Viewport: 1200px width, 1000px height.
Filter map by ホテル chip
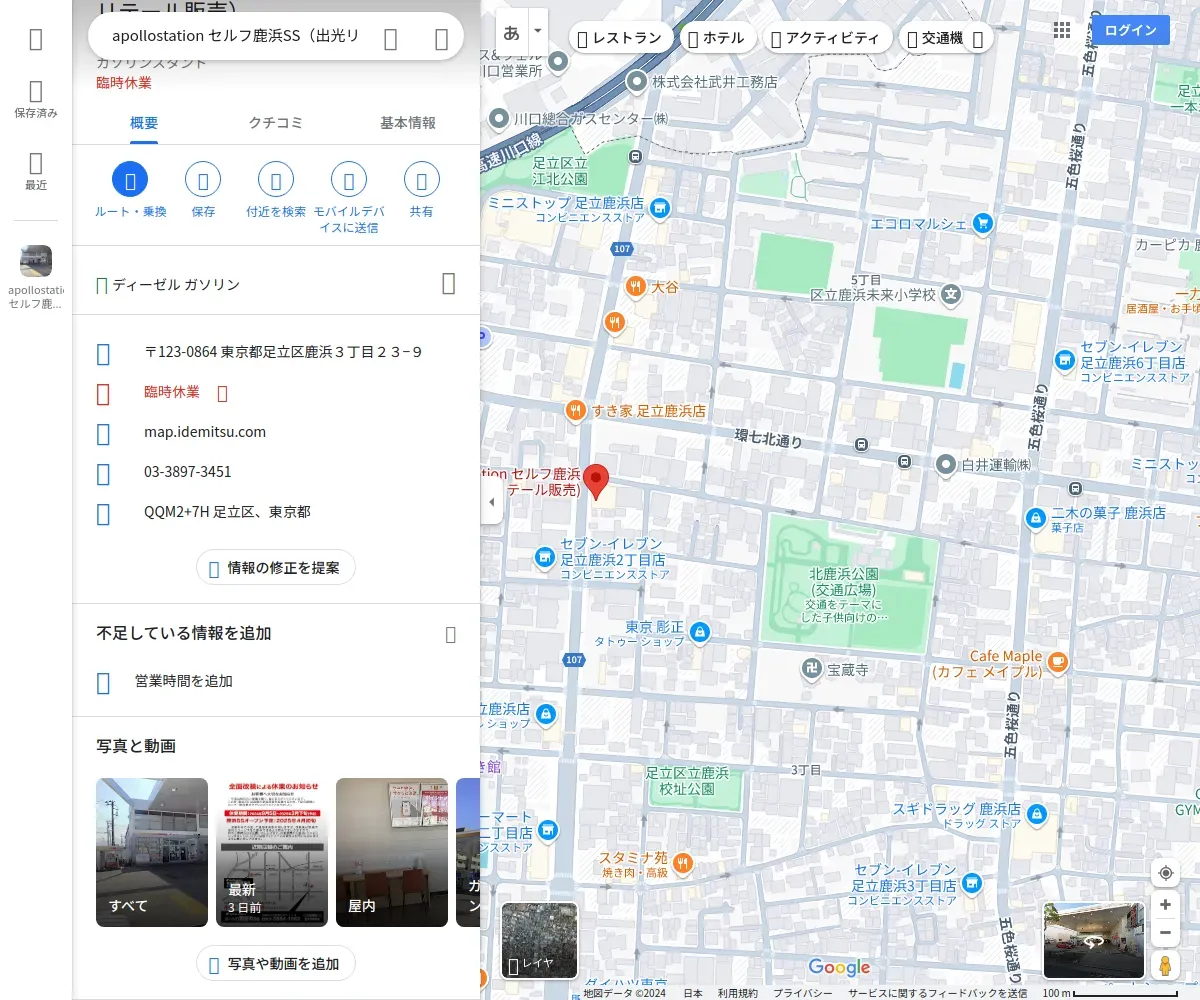coord(718,38)
